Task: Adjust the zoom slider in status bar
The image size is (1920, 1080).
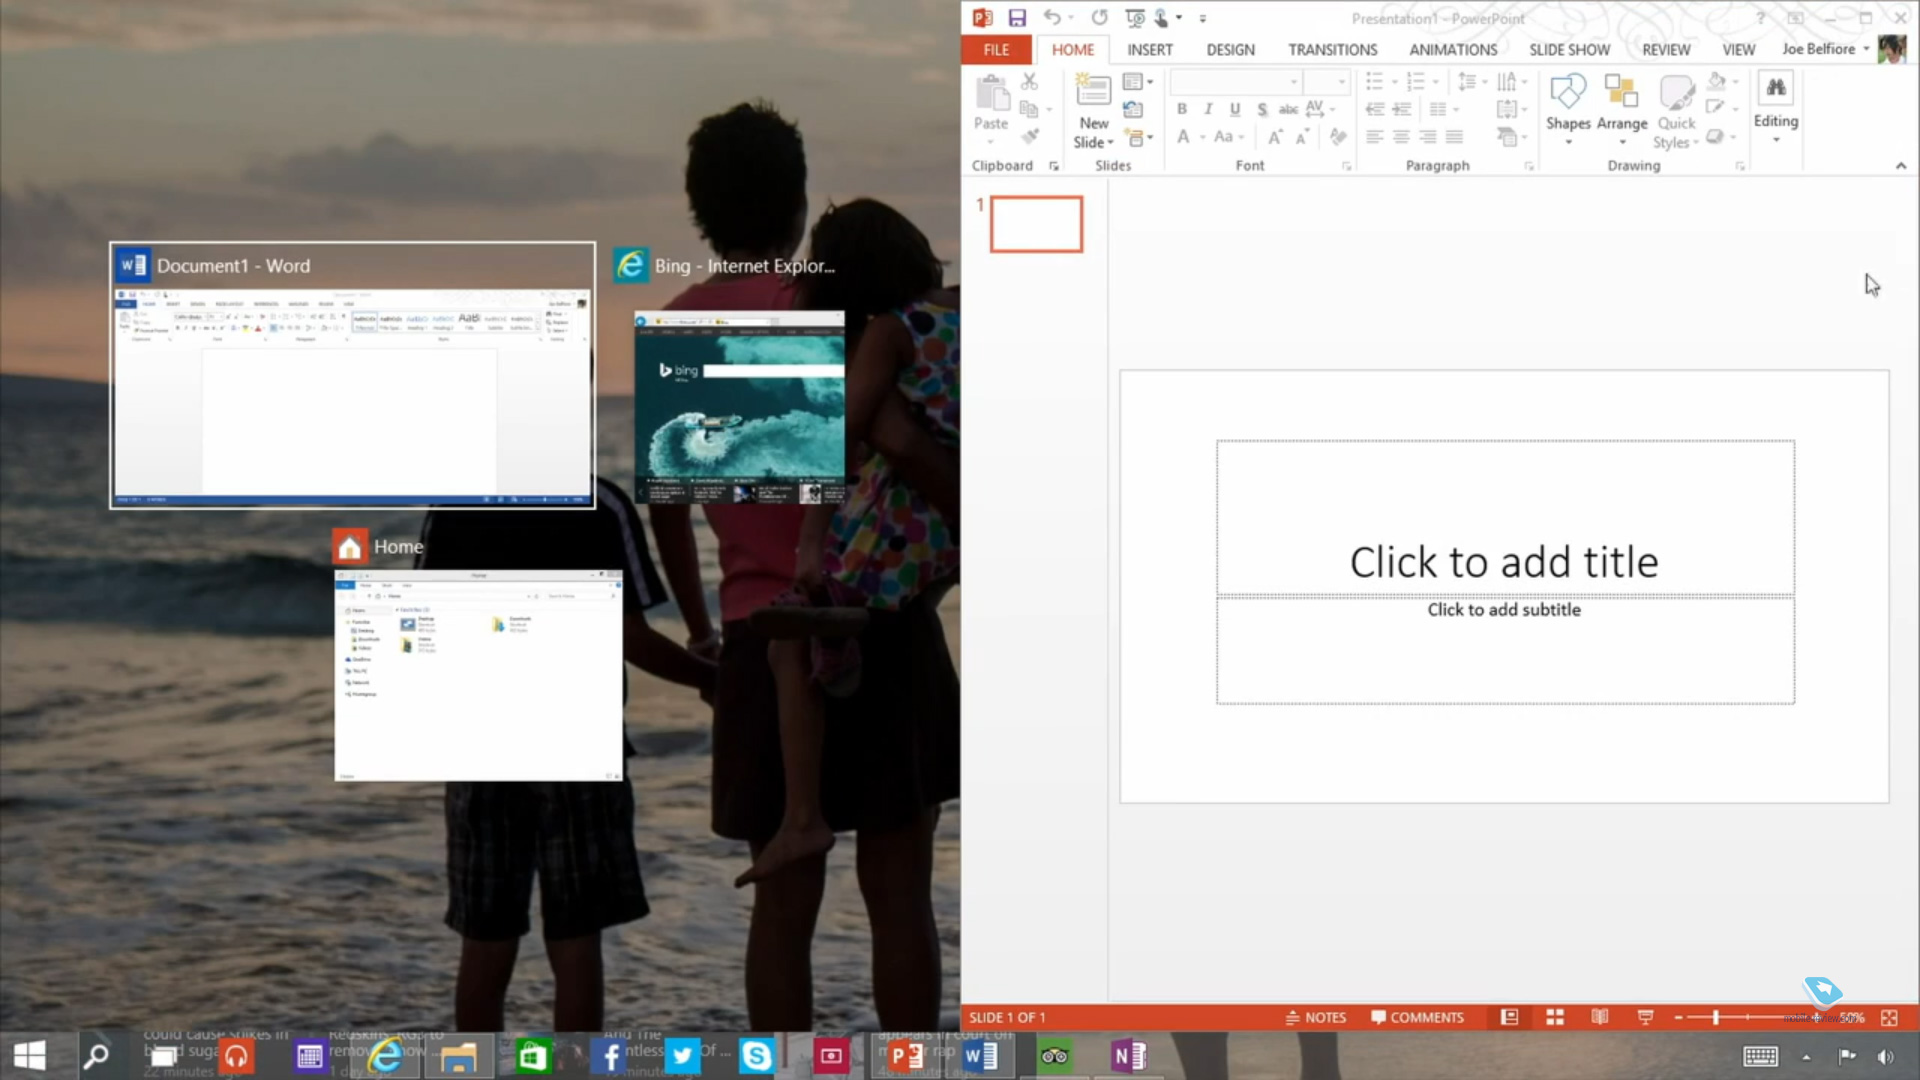Action: click(1716, 1017)
